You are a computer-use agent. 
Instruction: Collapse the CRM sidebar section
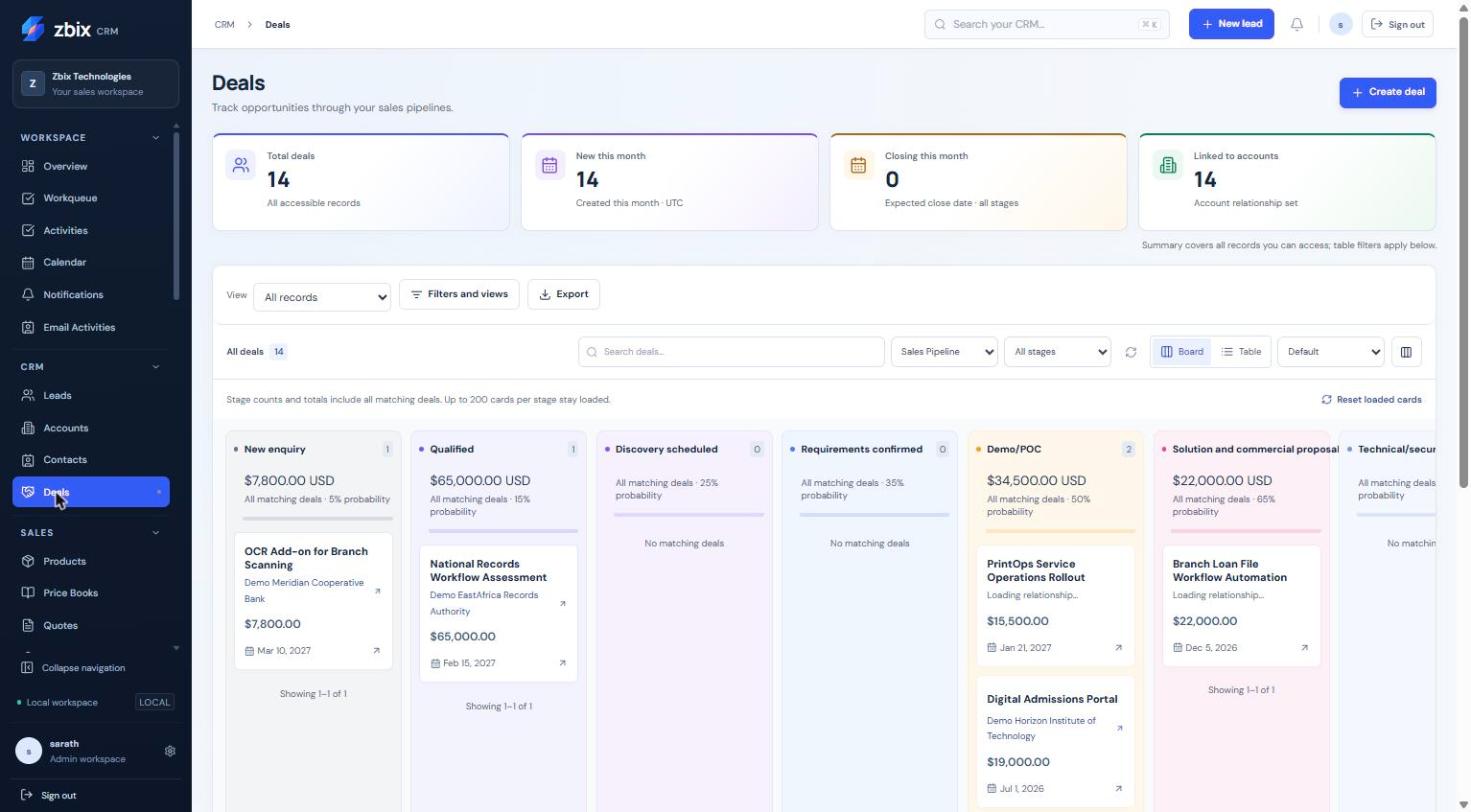tap(155, 367)
